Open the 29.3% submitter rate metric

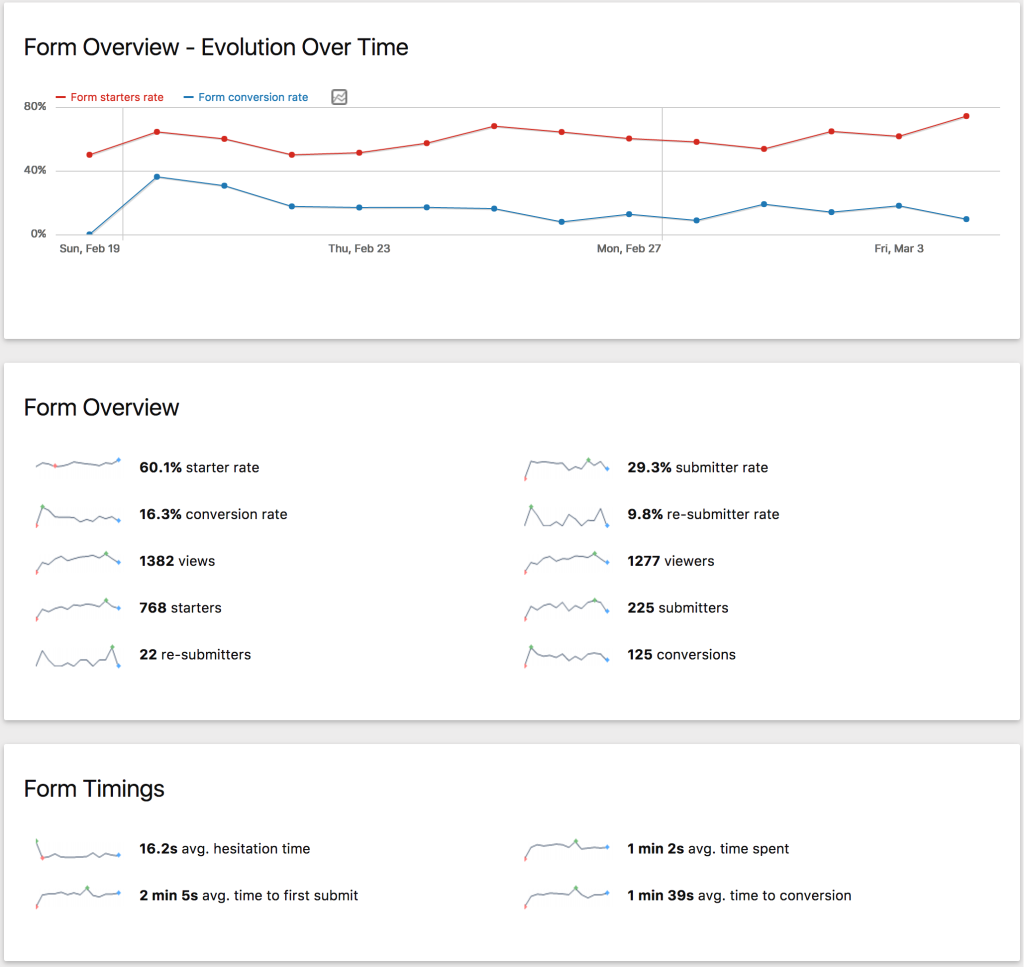(x=697, y=467)
